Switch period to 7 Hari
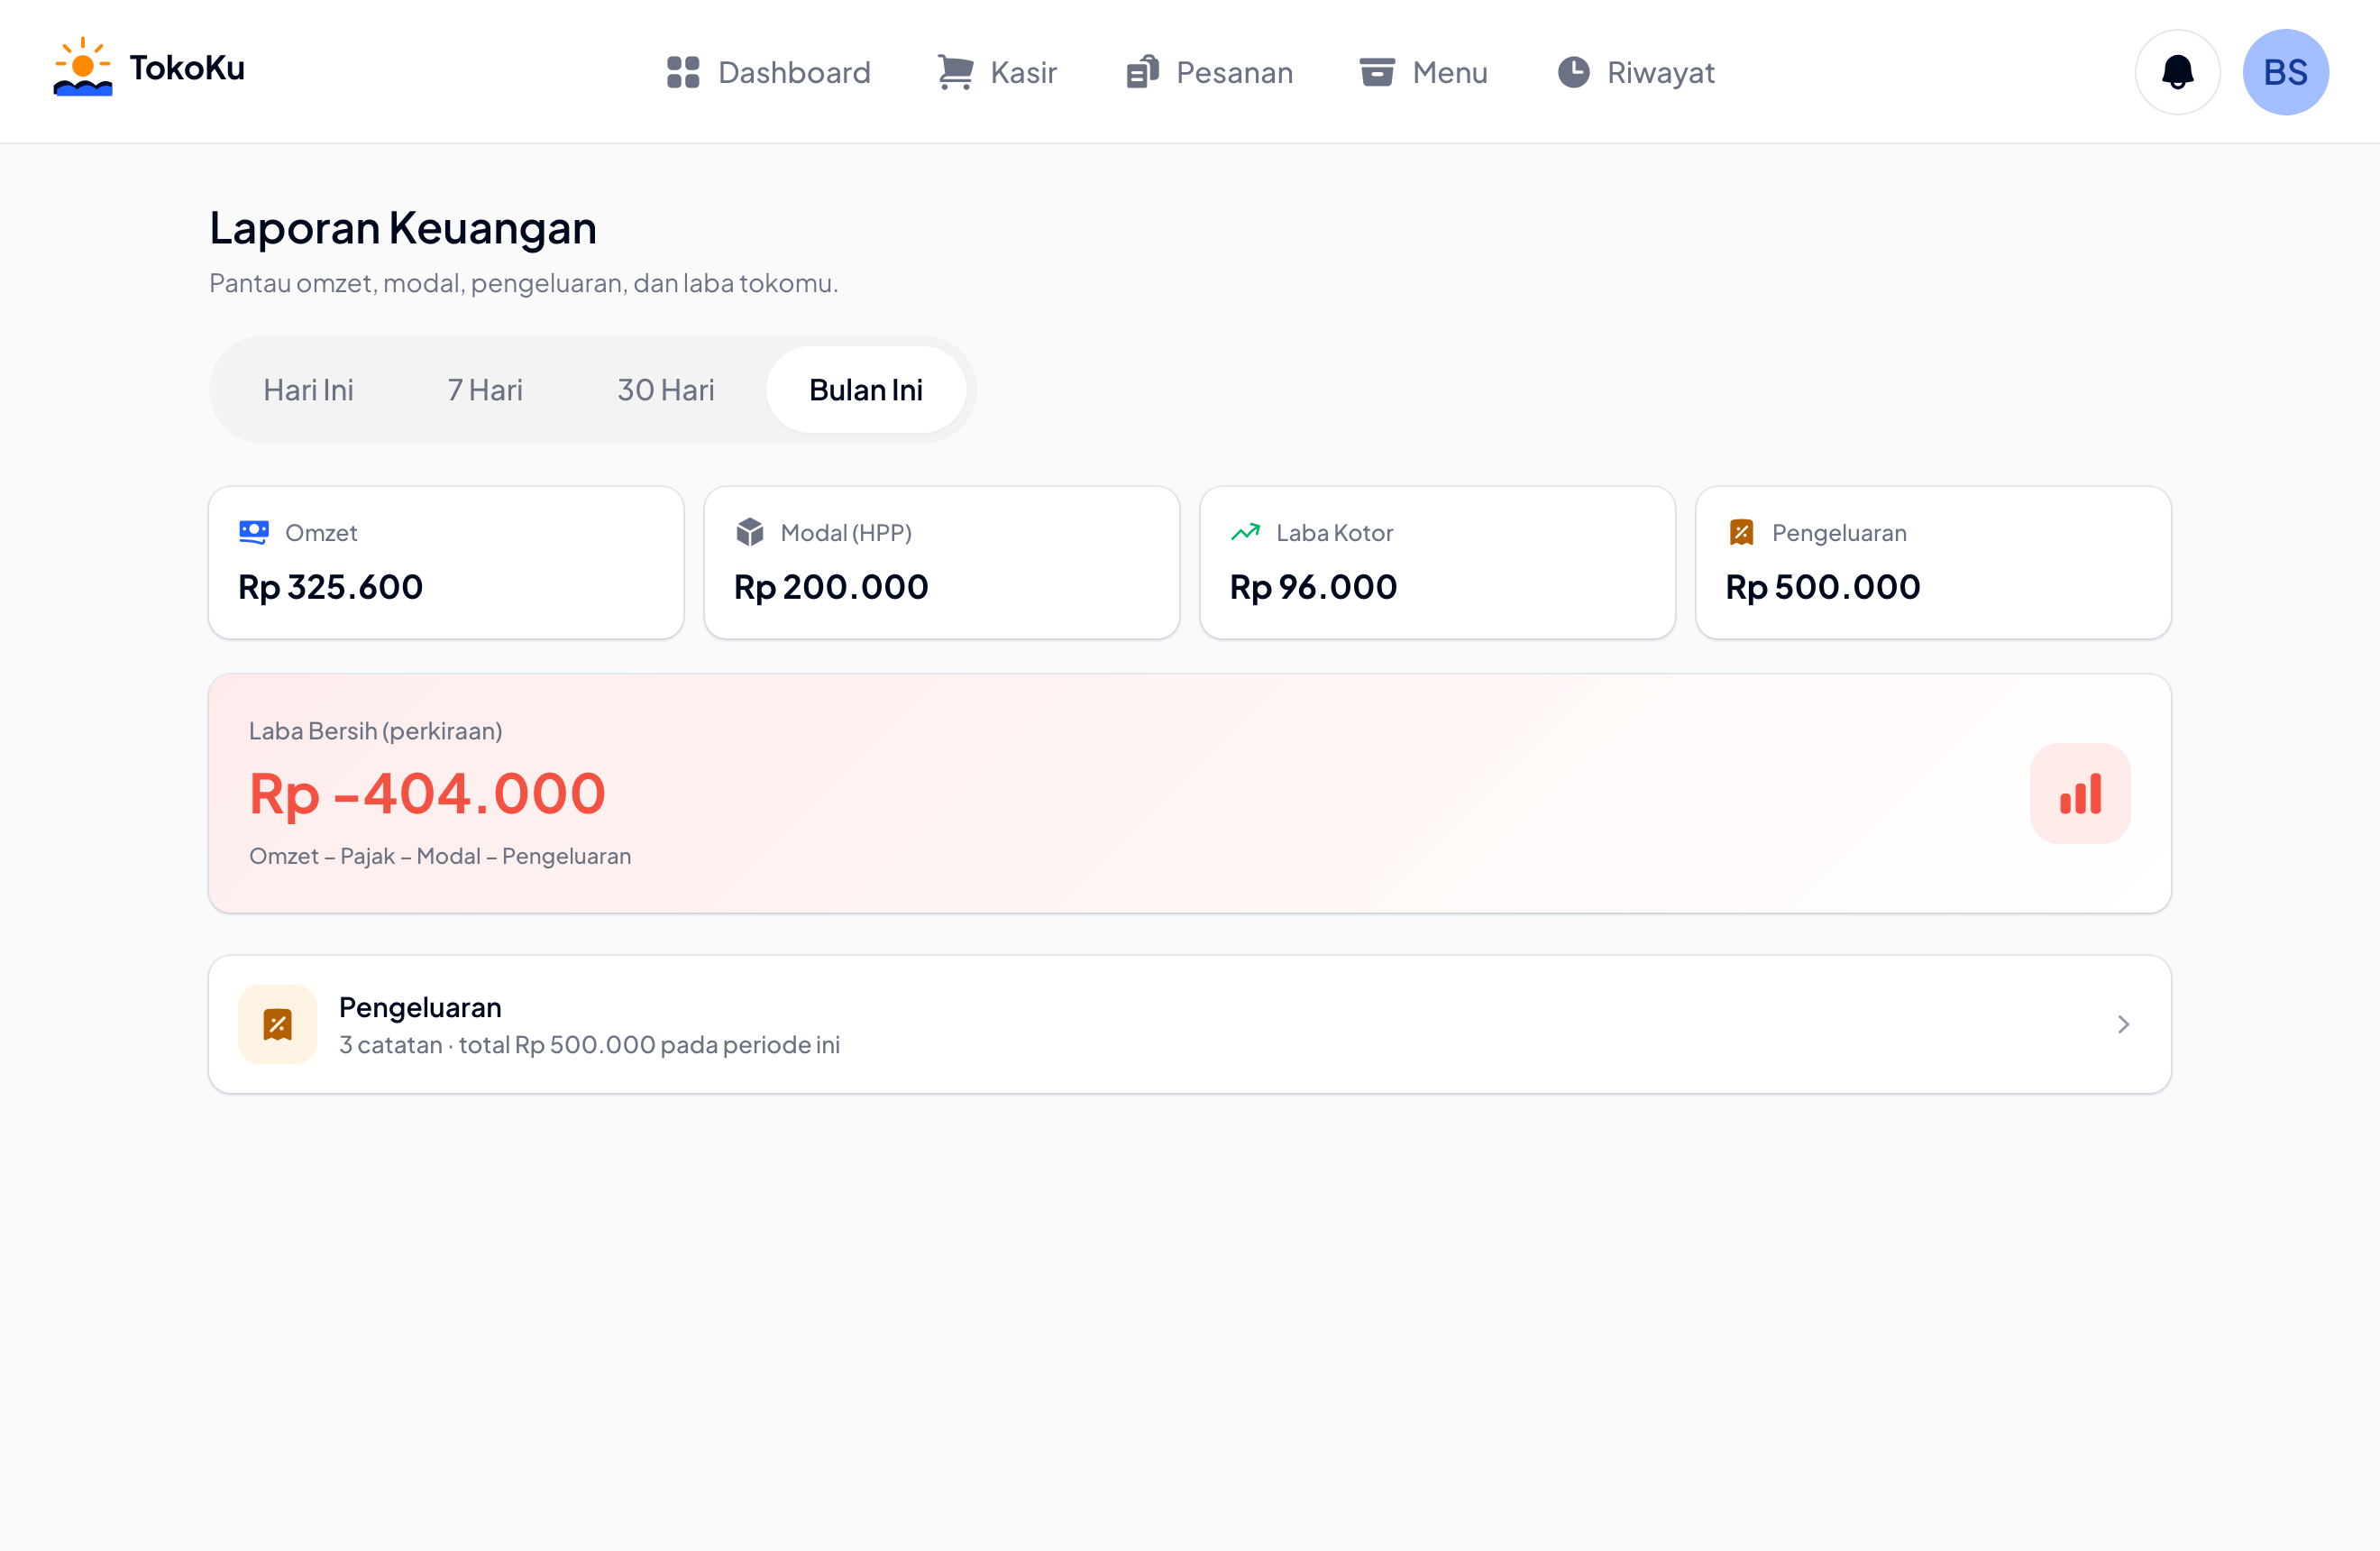Image resolution: width=2380 pixels, height=1551 pixels. point(485,390)
